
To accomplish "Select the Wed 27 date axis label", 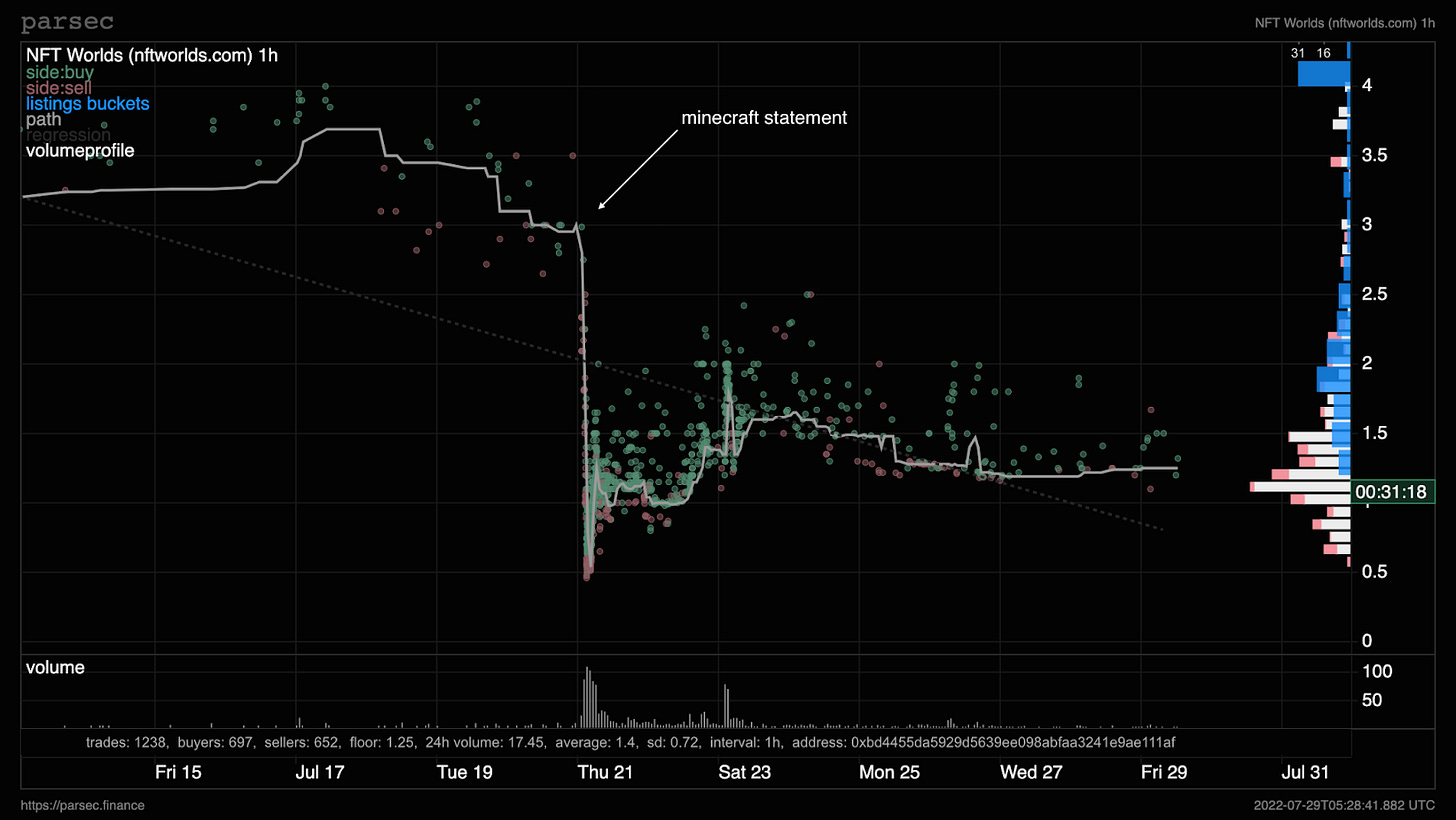I will [1031, 772].
